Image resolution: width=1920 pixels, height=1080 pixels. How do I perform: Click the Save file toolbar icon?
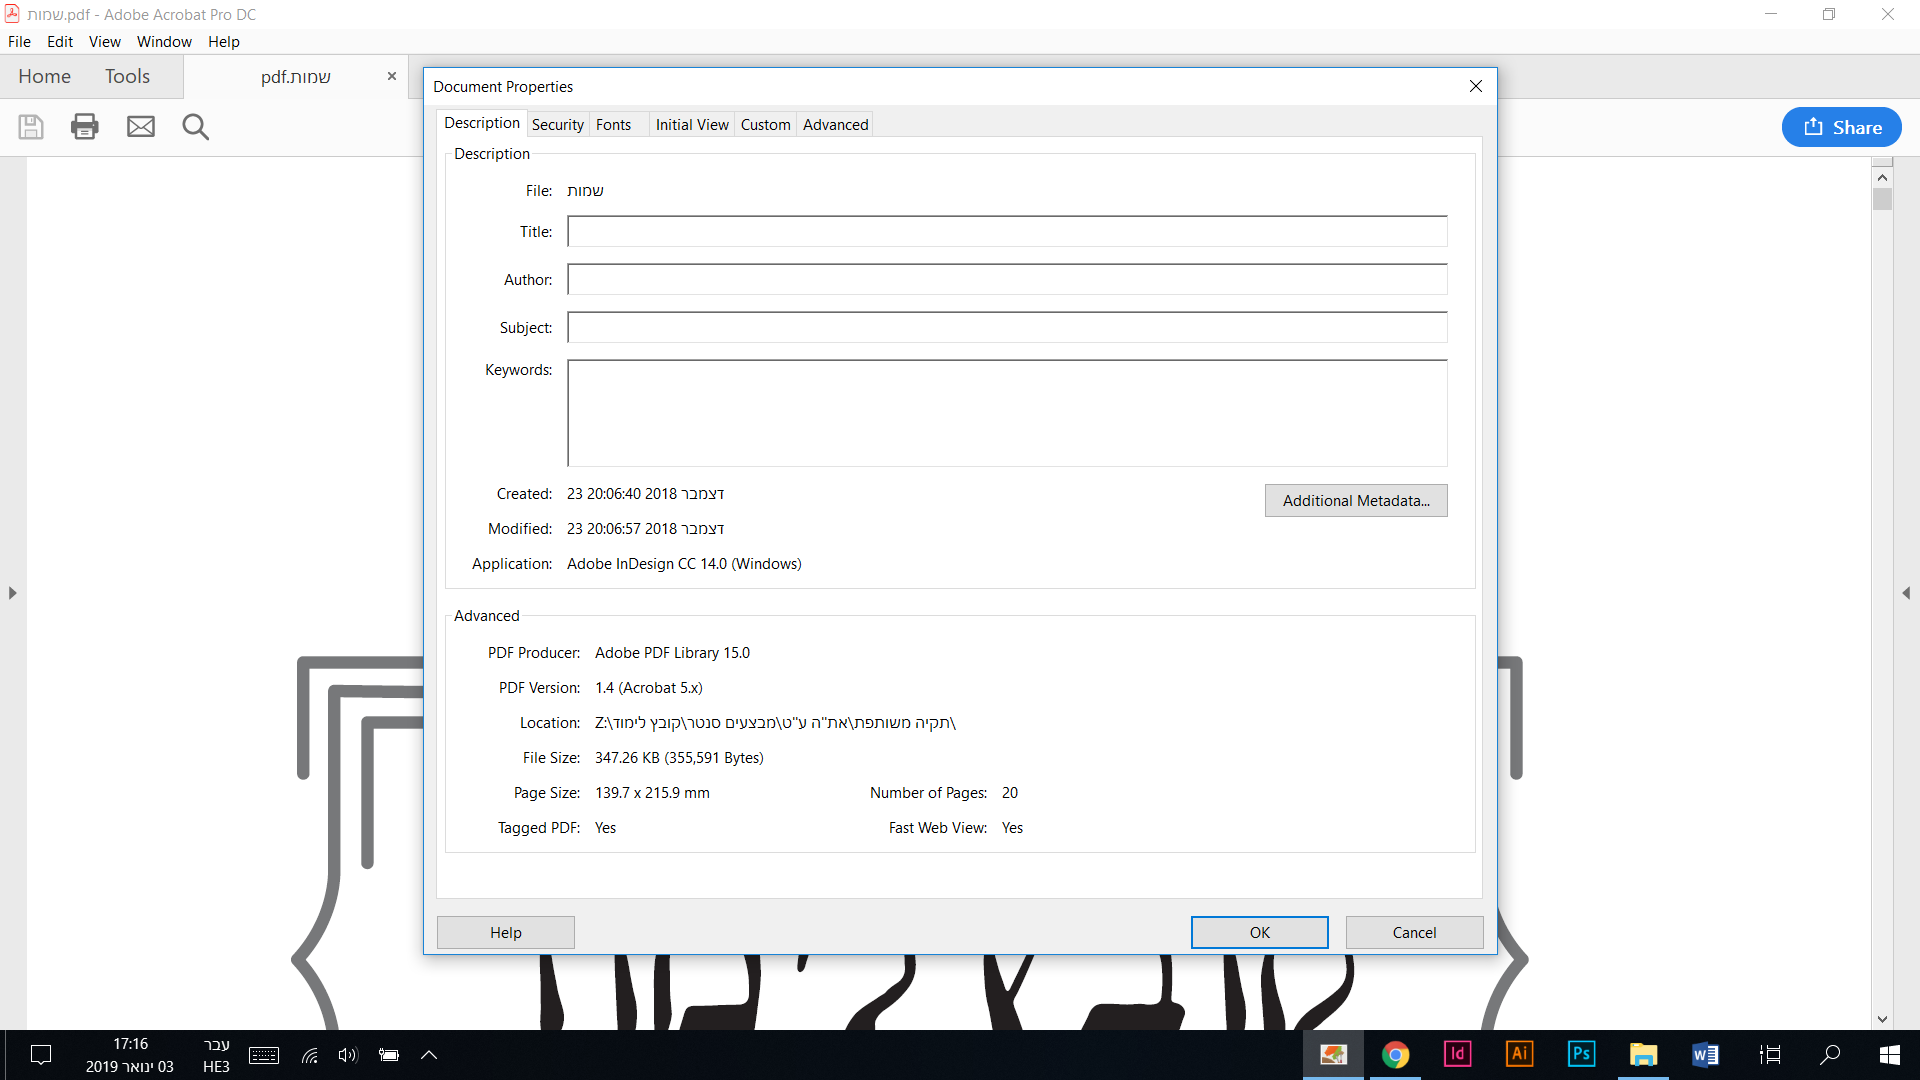31,127
